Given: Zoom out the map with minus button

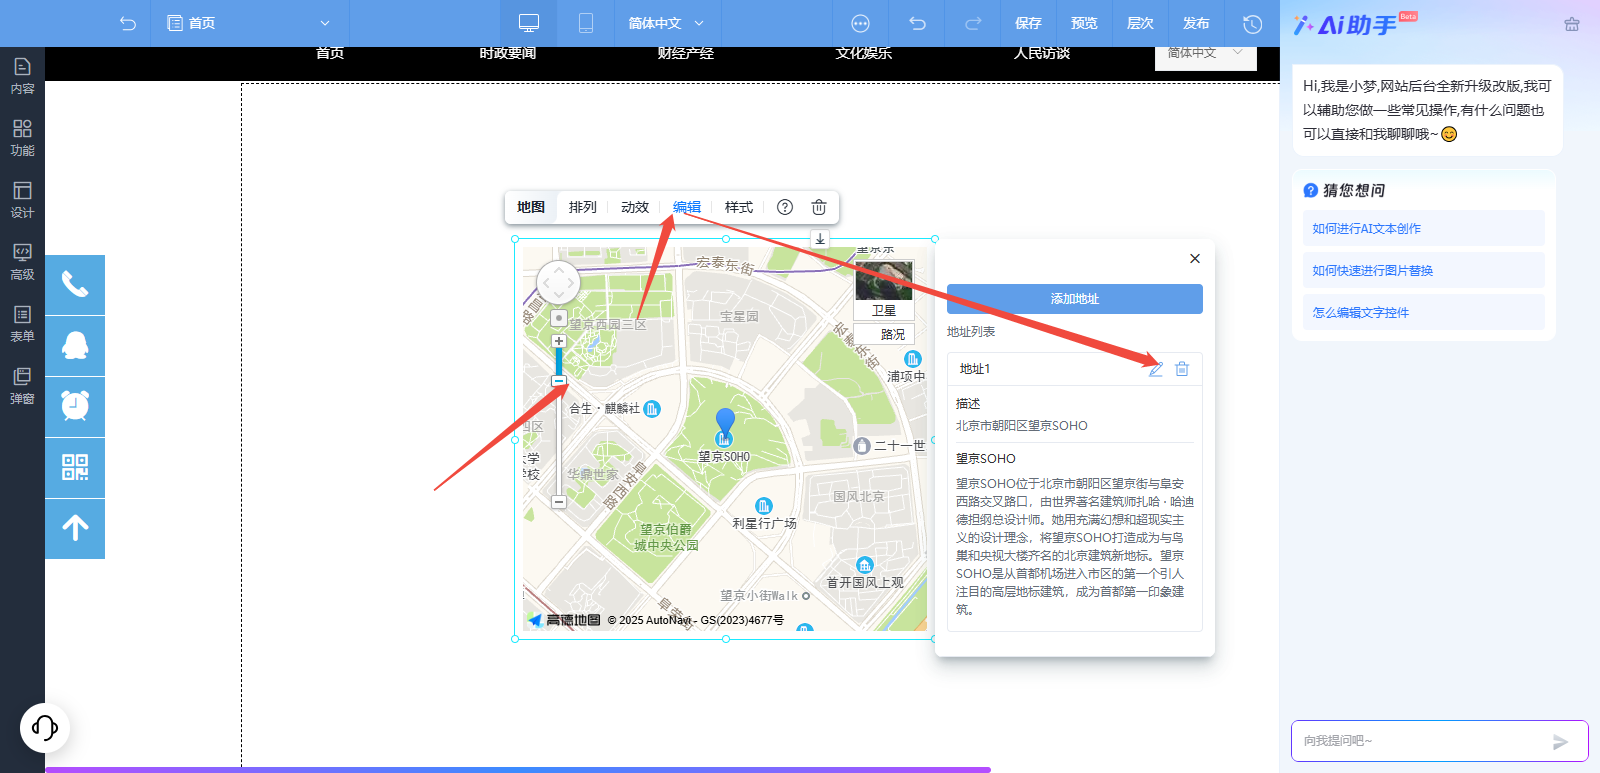Looking at the screenshot, I should (559, 502).
